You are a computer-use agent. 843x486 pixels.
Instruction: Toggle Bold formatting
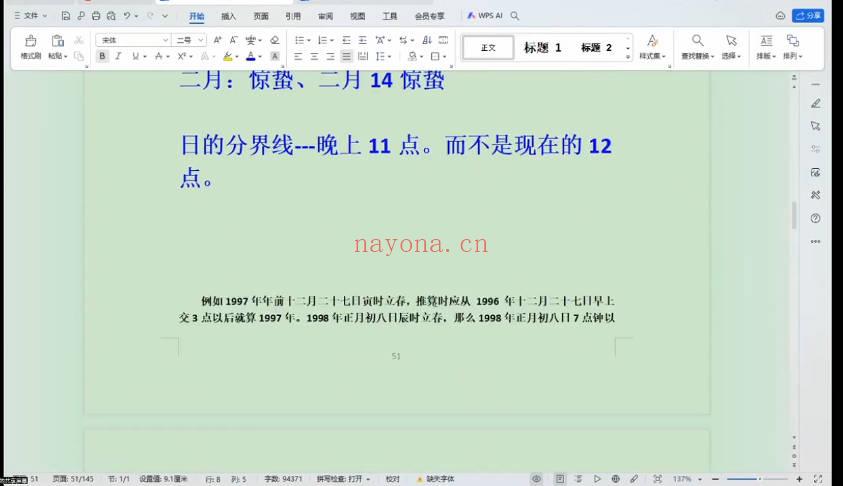102,56
